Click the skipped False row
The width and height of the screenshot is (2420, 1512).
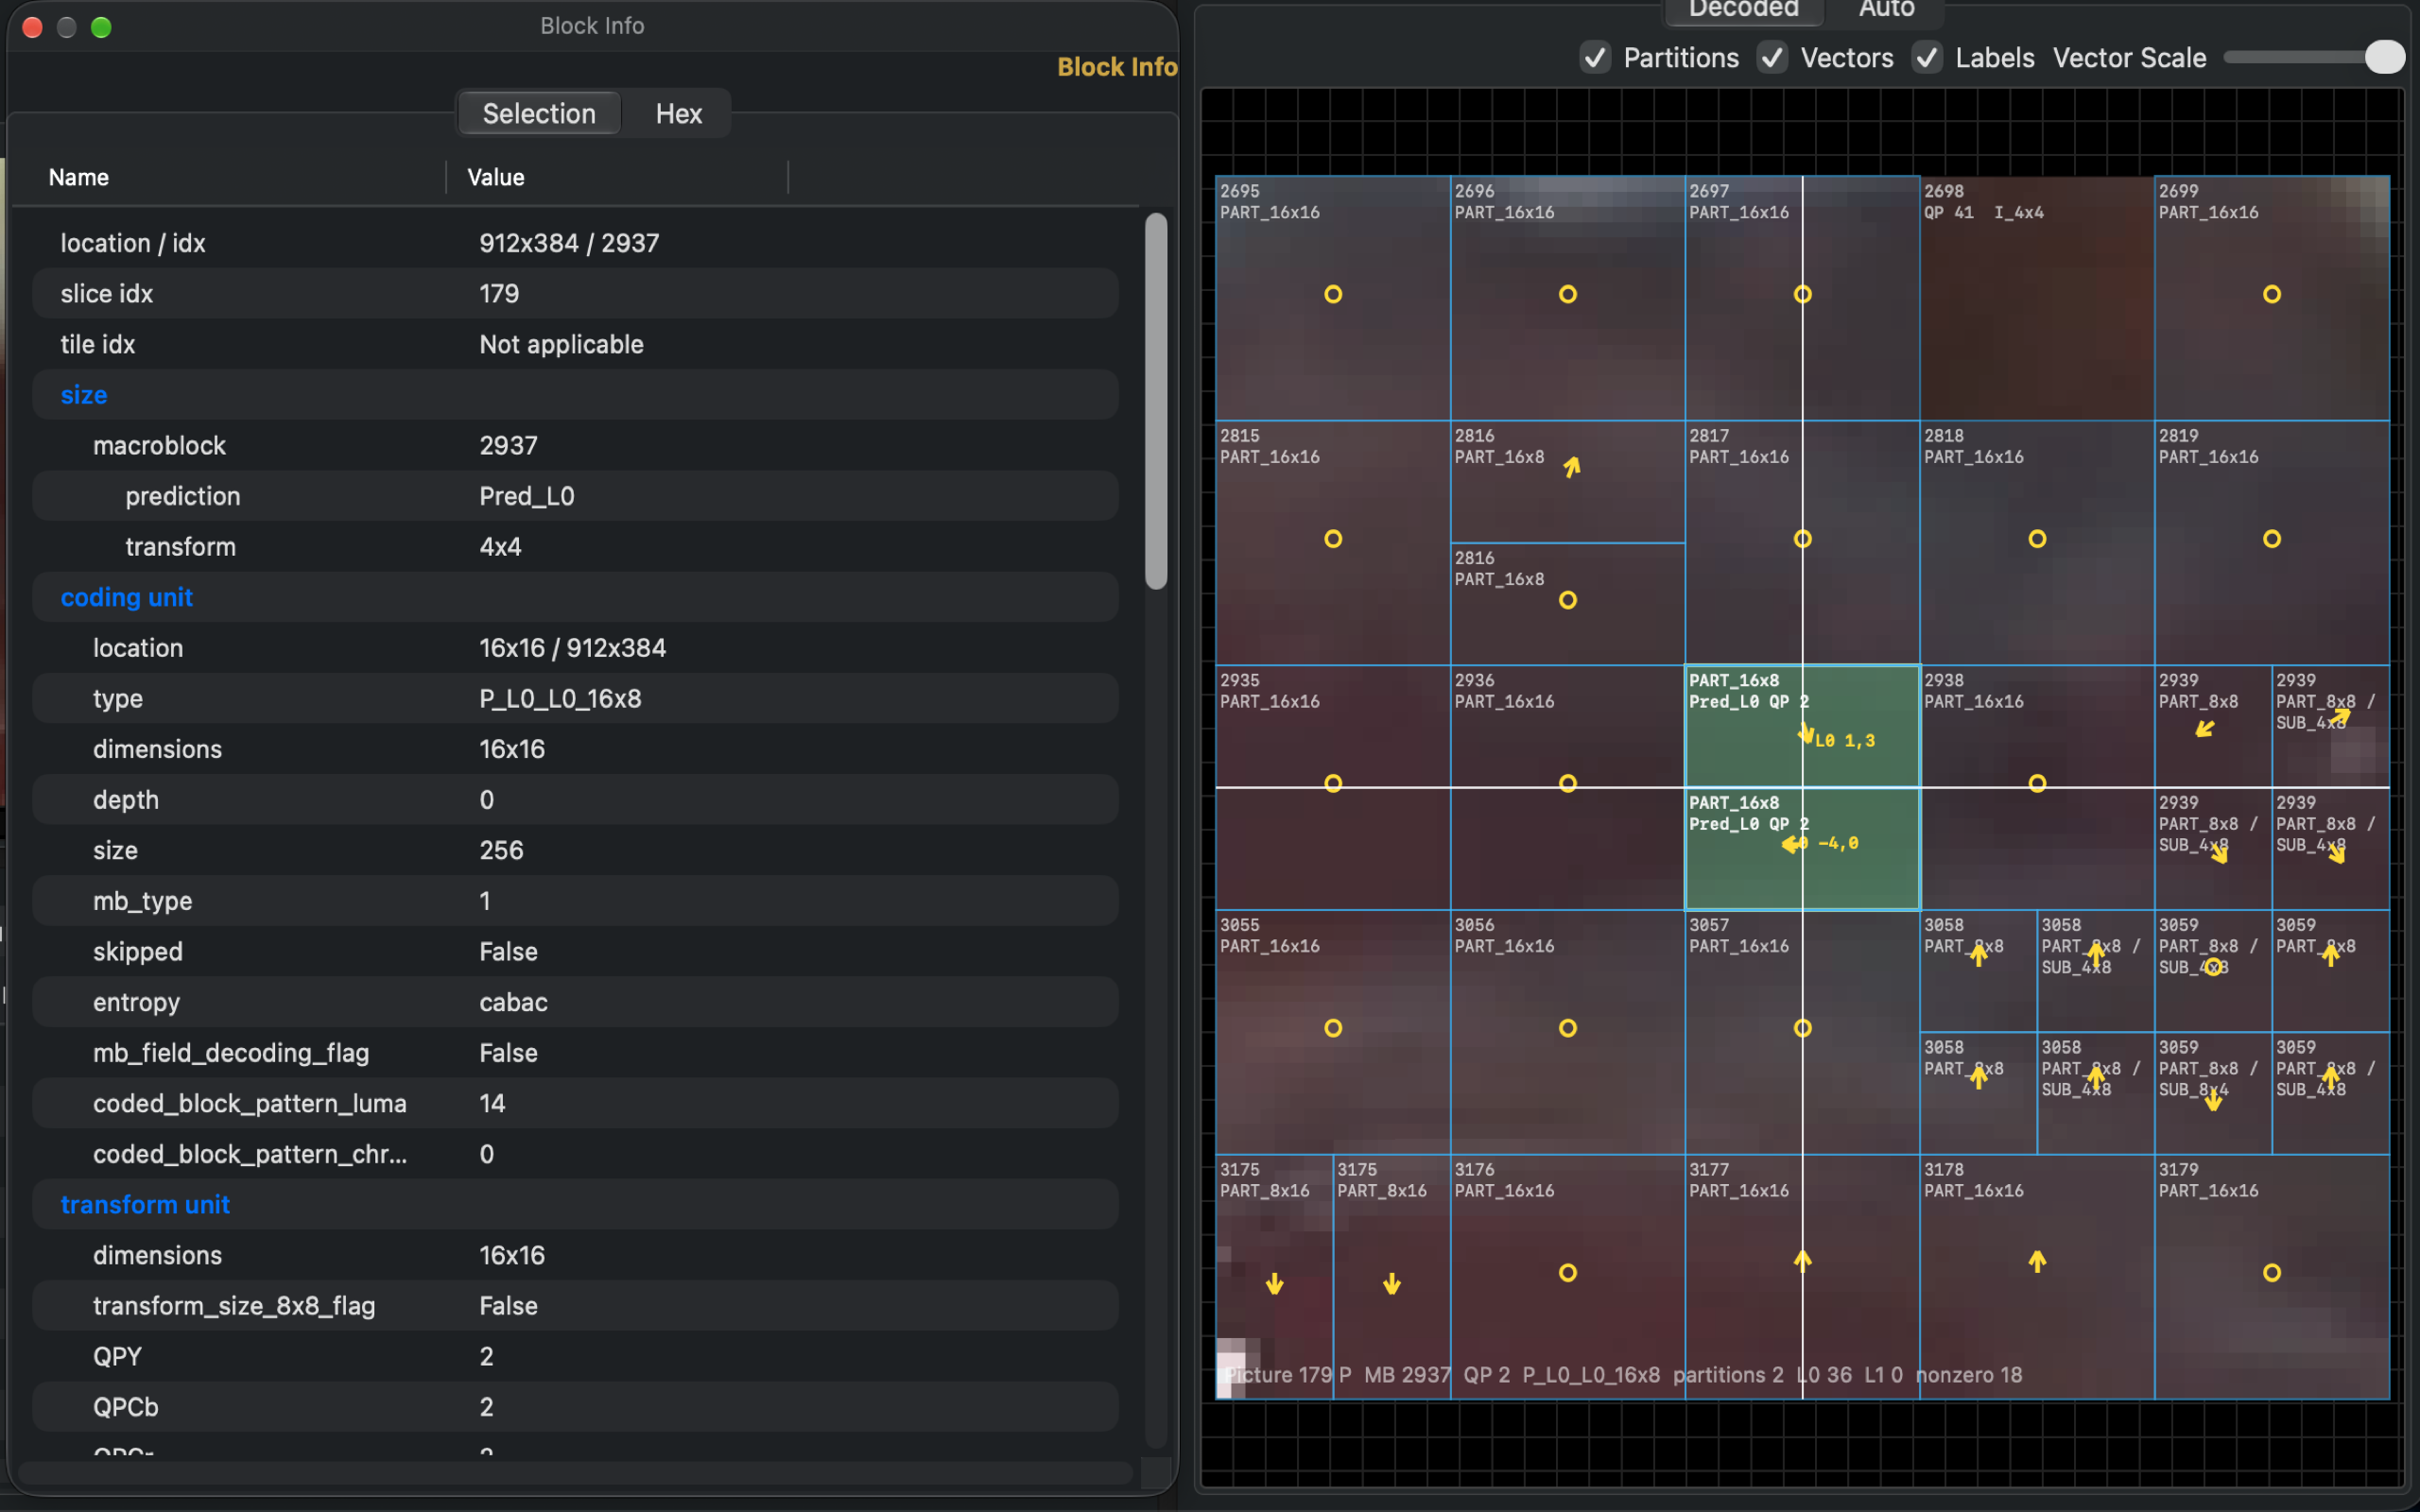coord(575,951)
